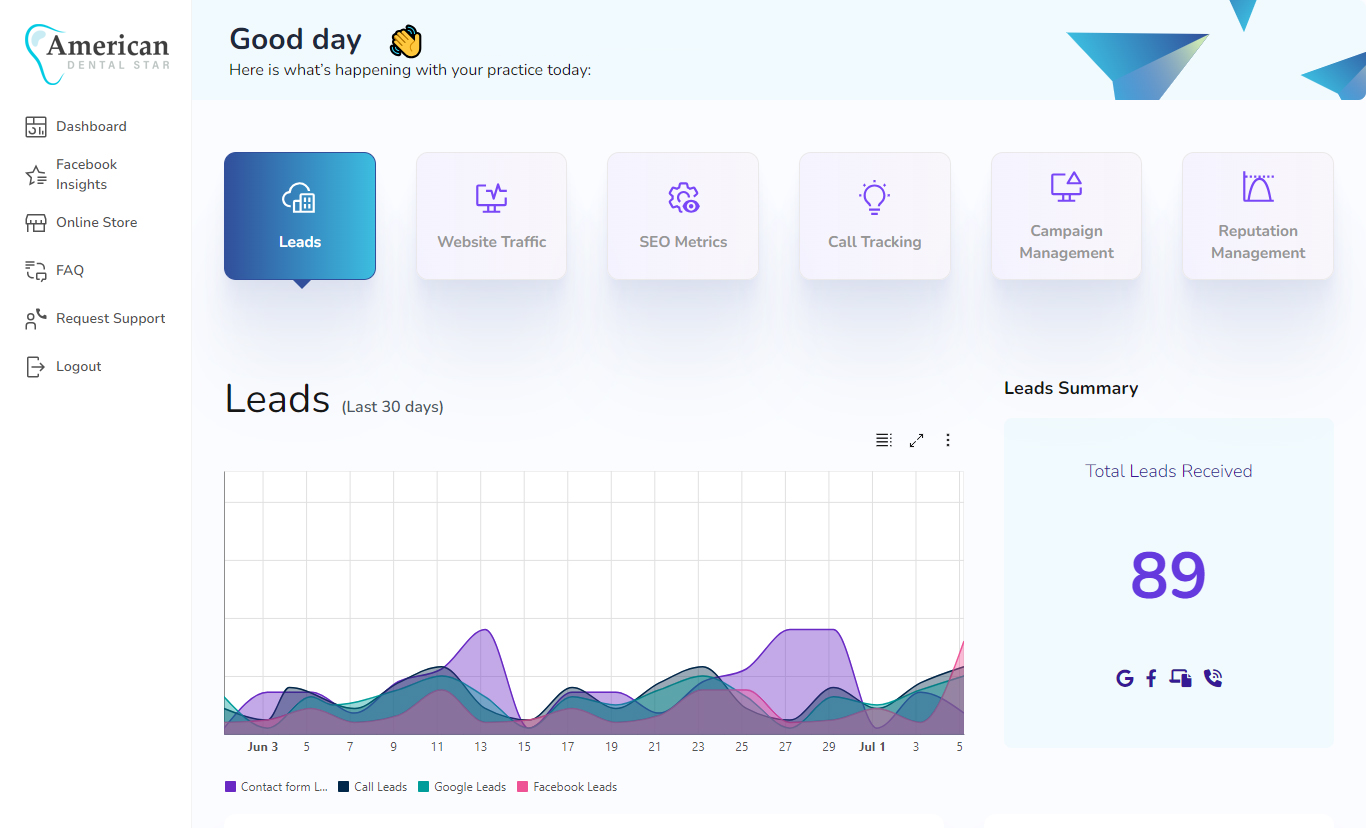
Task: Click the cloud-building icon on Leads card
Action: [x=300, y=198]
